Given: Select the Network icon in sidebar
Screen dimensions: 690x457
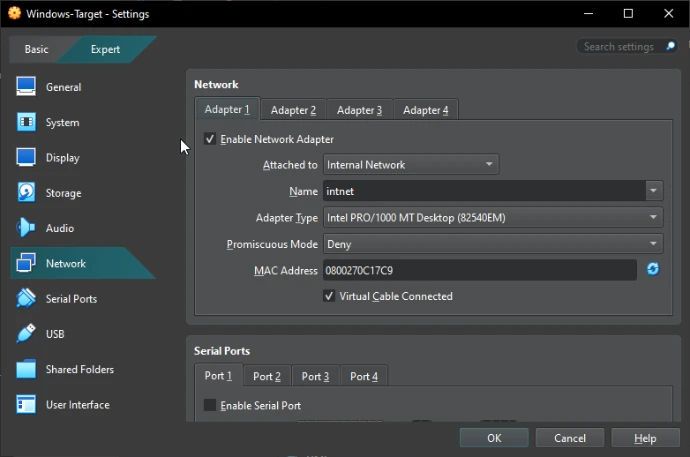Looking at the screenshot, I should coord(26,263).
